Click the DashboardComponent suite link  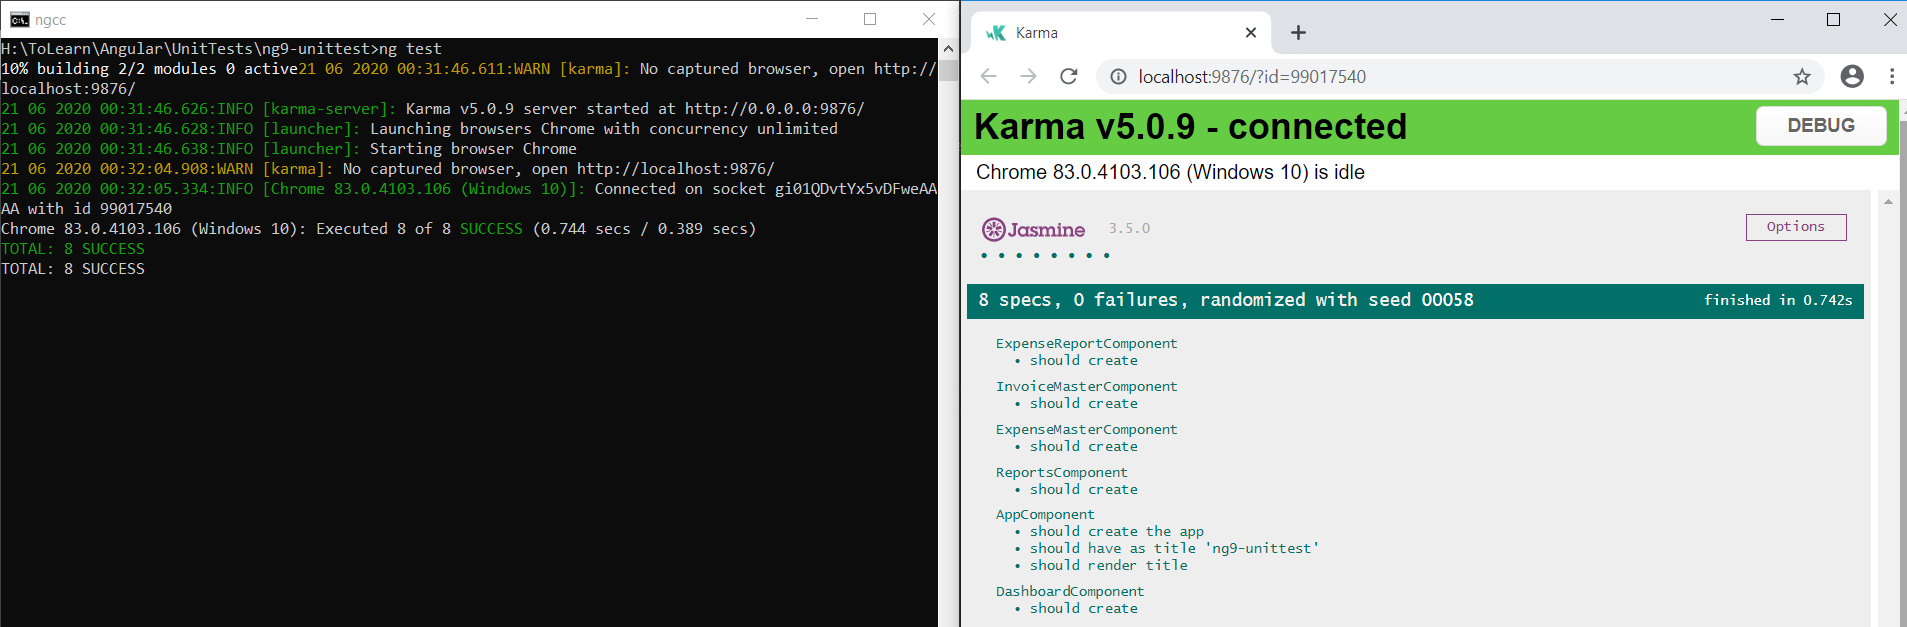[x=1069, y=592]
